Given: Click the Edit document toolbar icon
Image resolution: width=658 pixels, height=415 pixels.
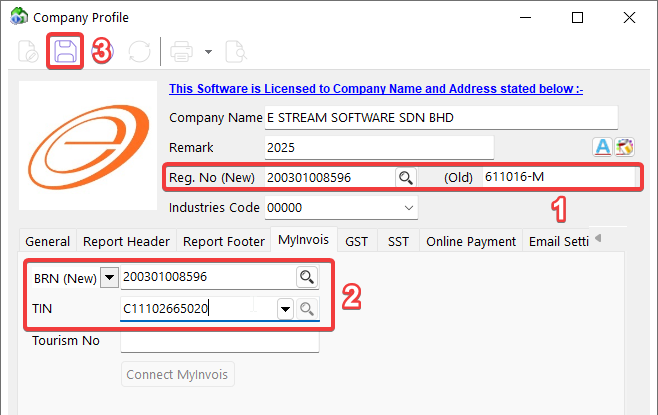Looking at the screenshot, I should (28, 51).
